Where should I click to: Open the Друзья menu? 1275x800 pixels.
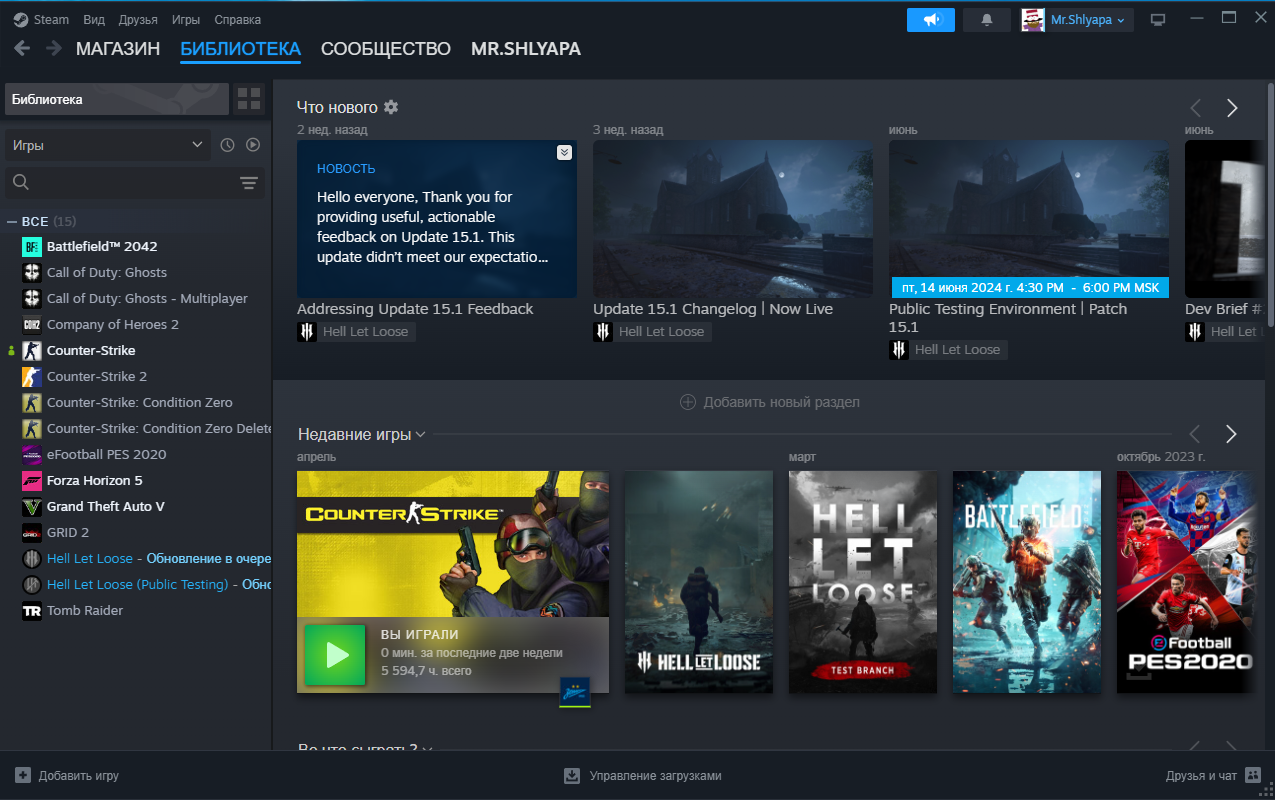pyautogui.click(x=138, y=20)
